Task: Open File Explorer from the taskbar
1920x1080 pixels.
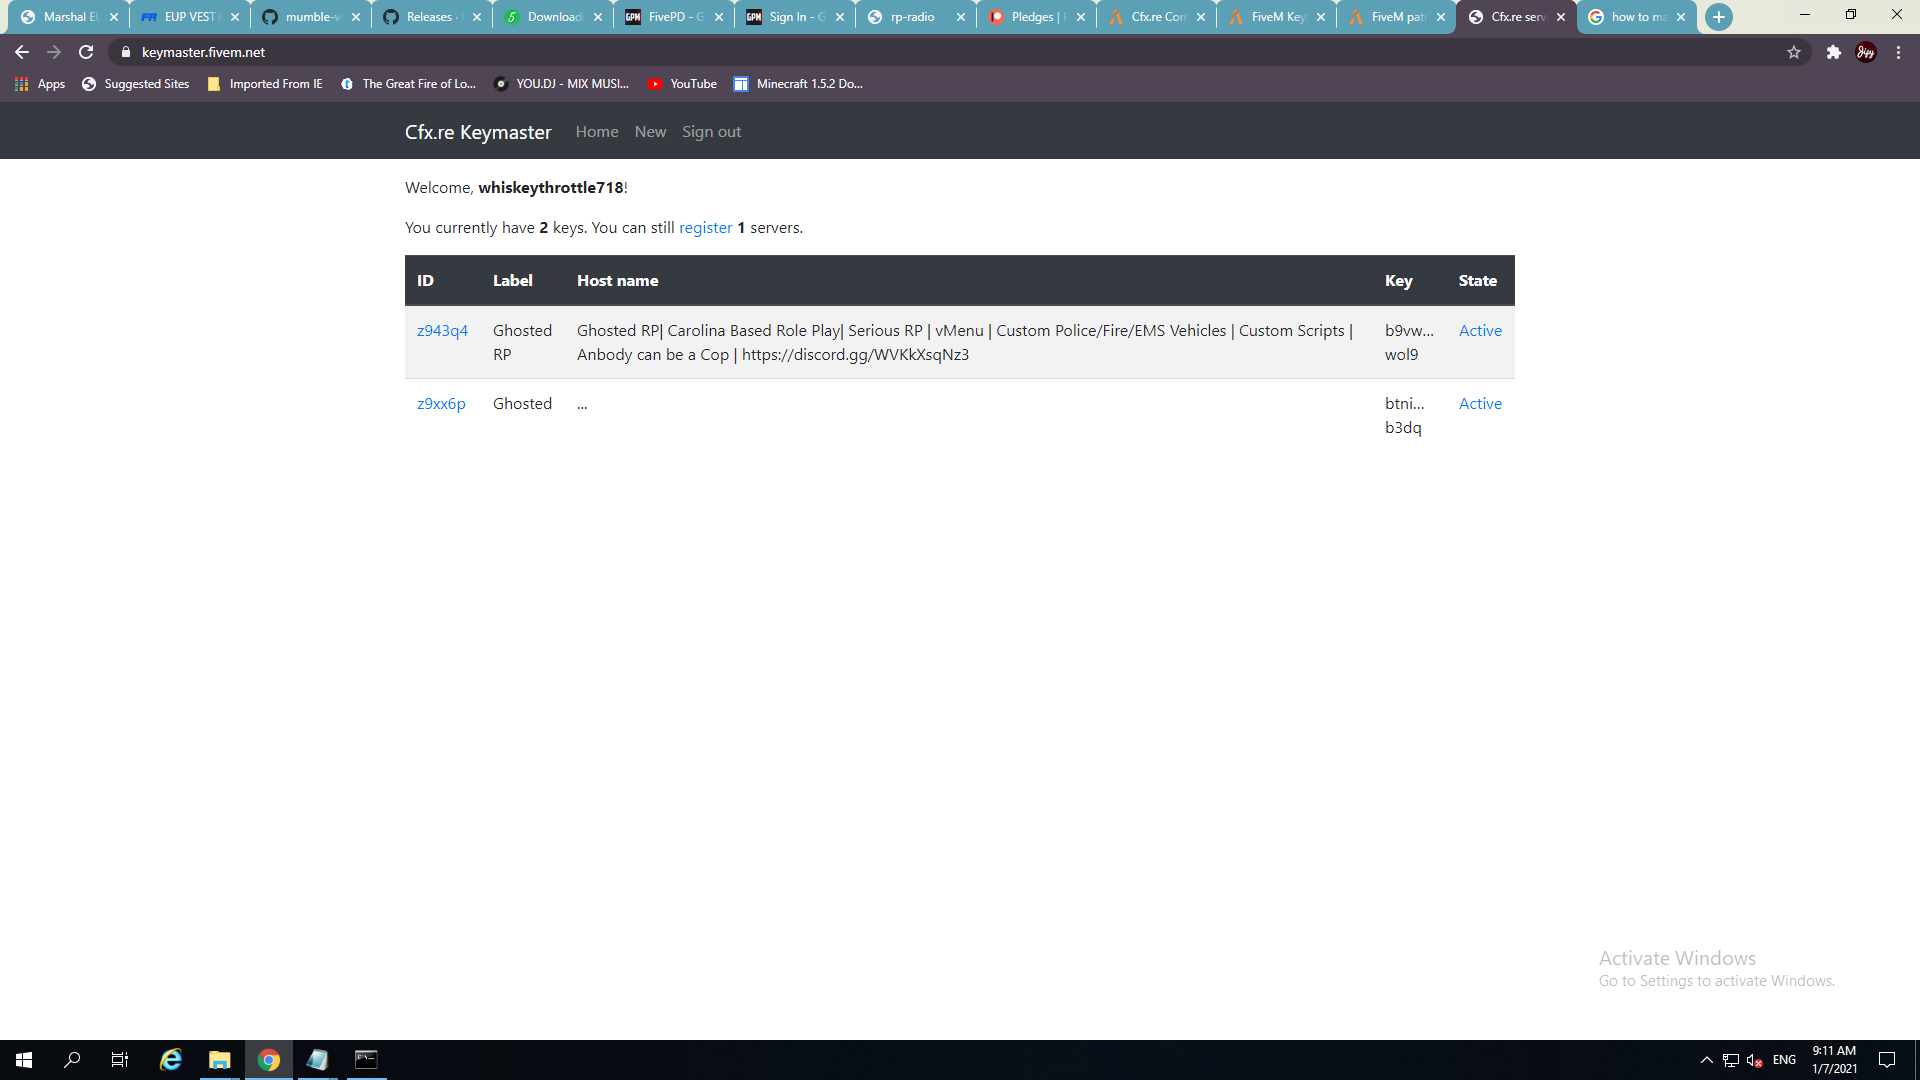Action: pyautogui.click(x=219, y=1060)
